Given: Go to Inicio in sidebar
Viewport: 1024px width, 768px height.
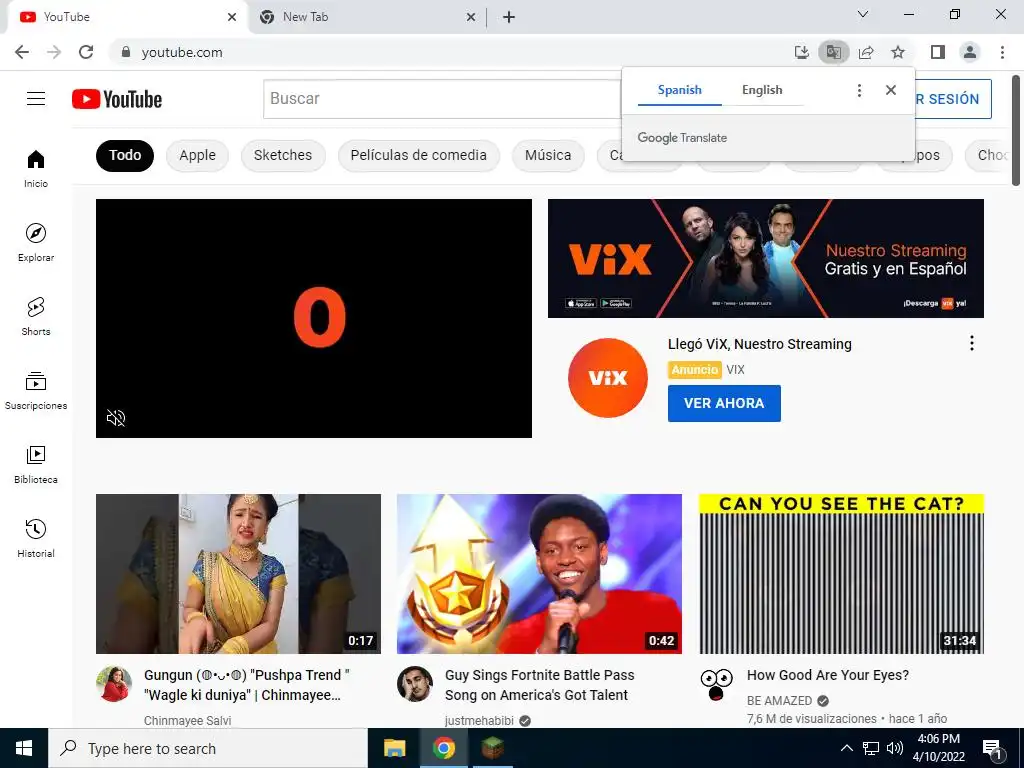Looking at the screenshot, I should [36, 168].
